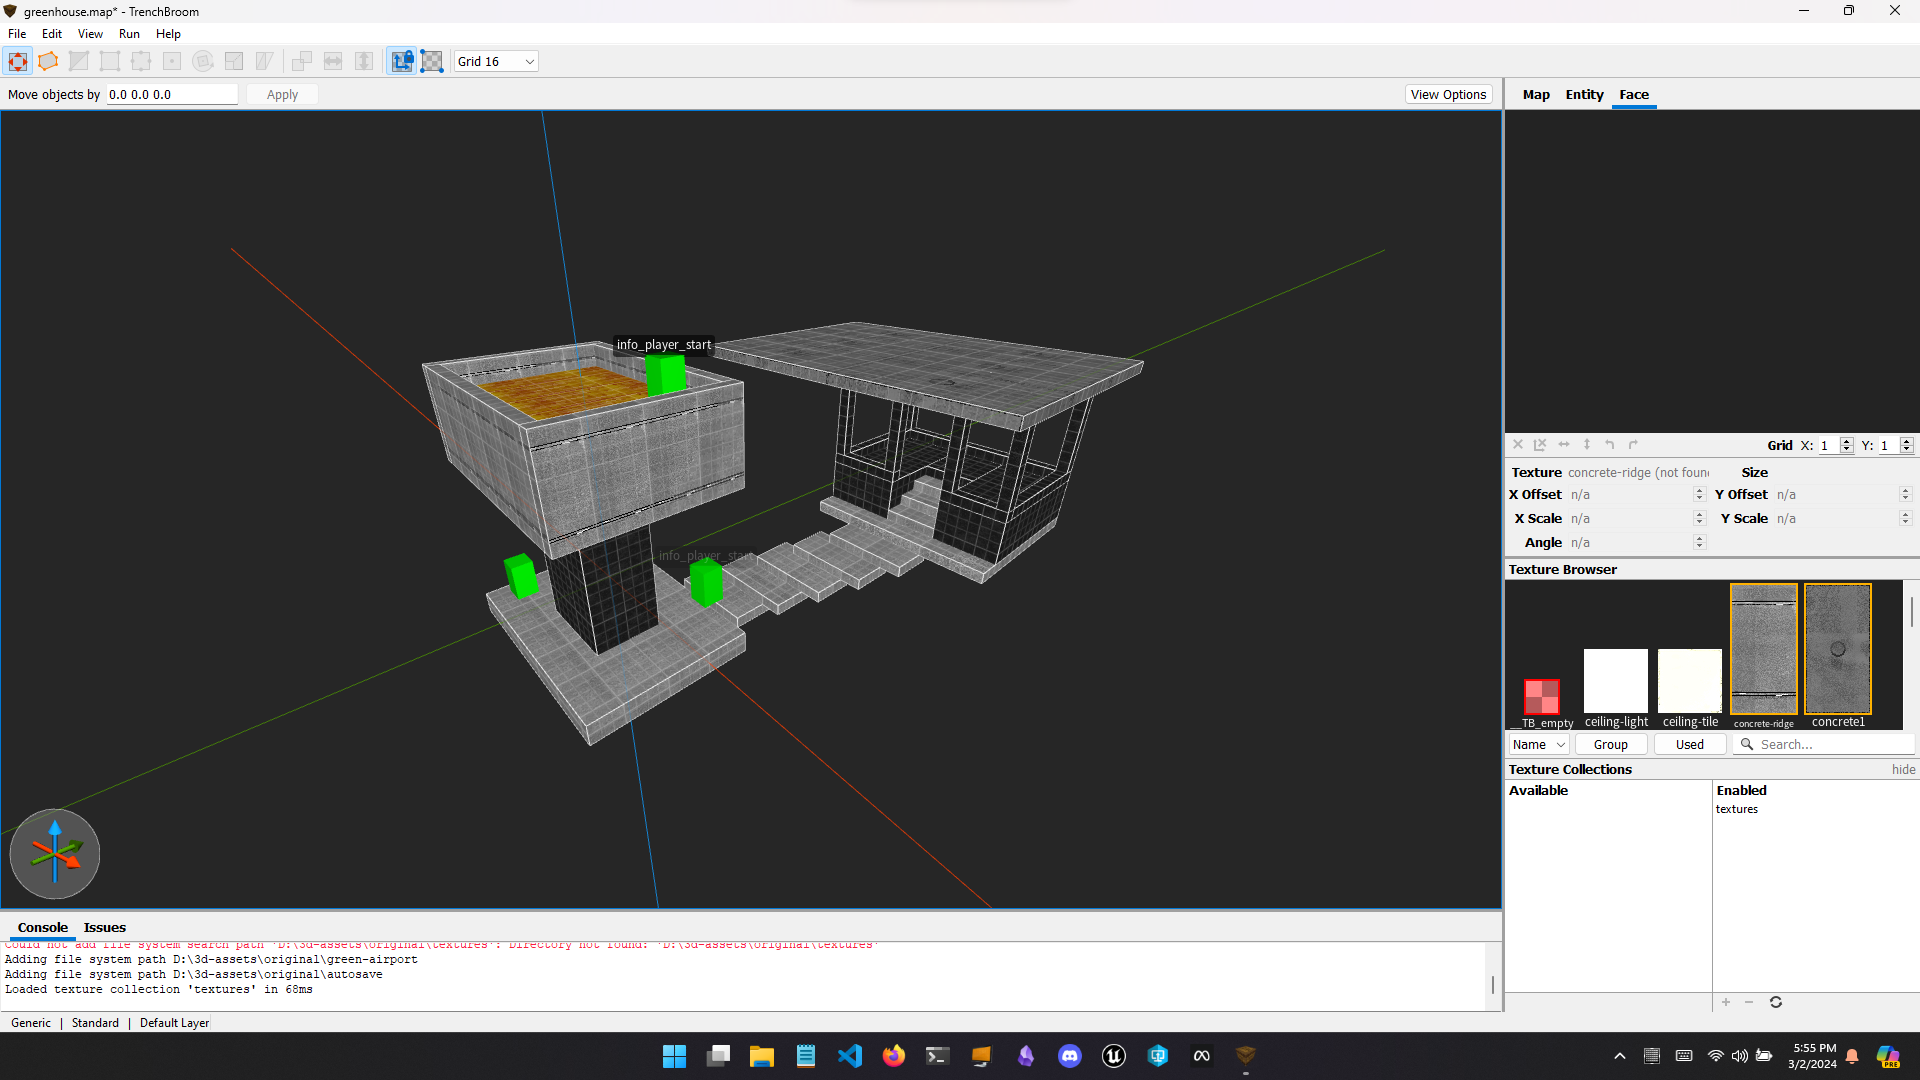1920x1080 pixels.
Task: Click the flip objects horizontally icon
Action: [x=332, y=61]
